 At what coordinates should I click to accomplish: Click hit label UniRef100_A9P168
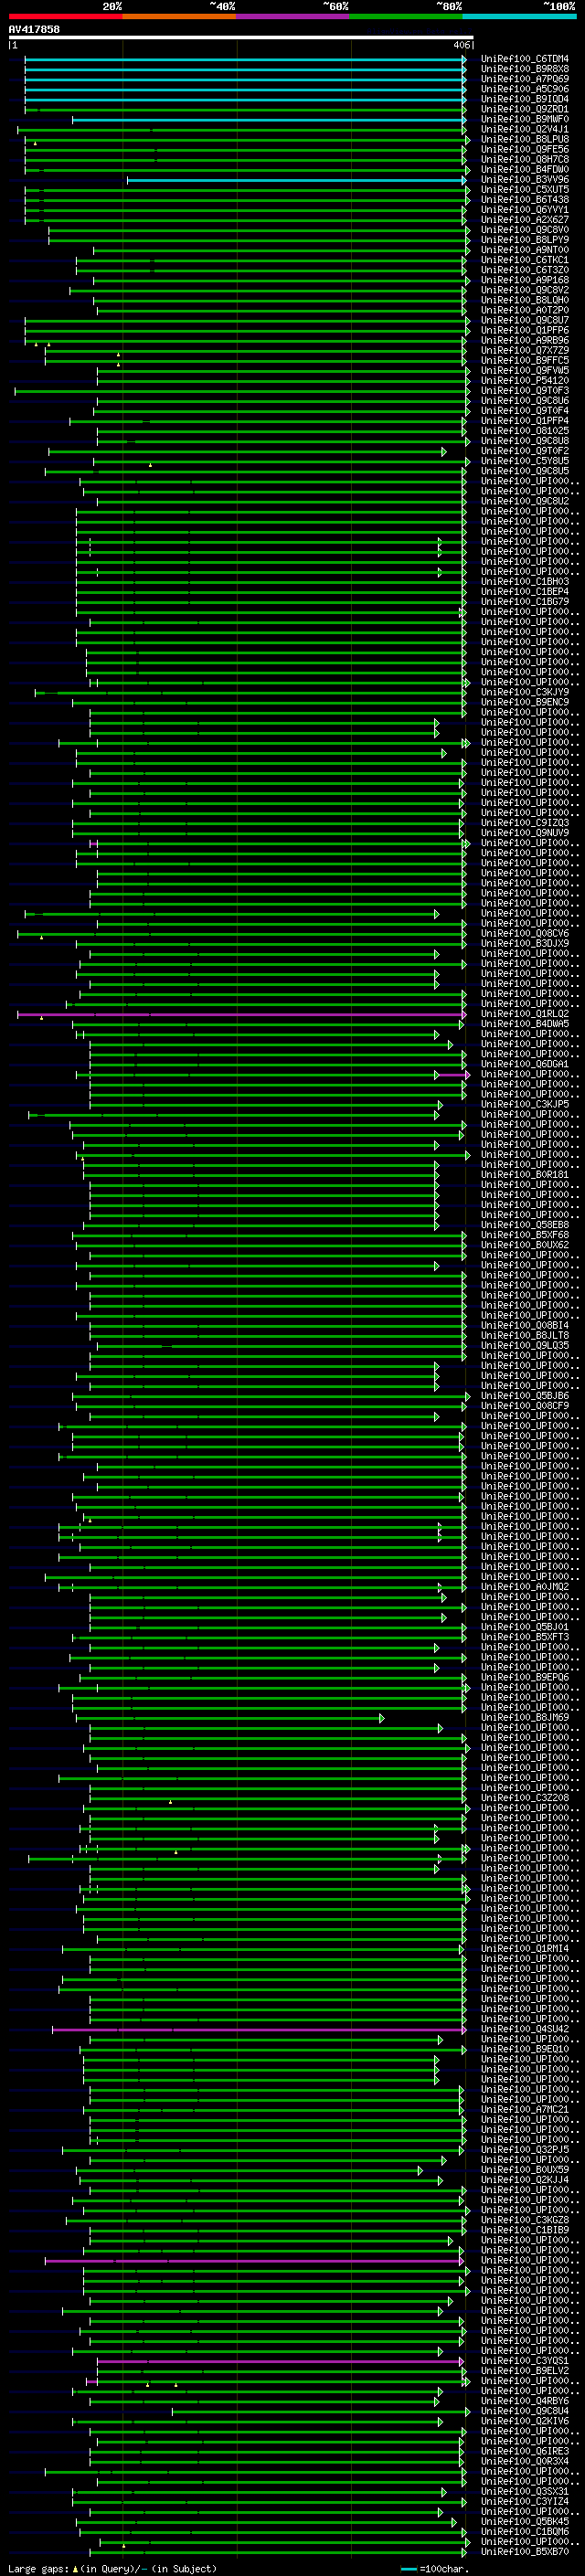click(x=524, y=280)
